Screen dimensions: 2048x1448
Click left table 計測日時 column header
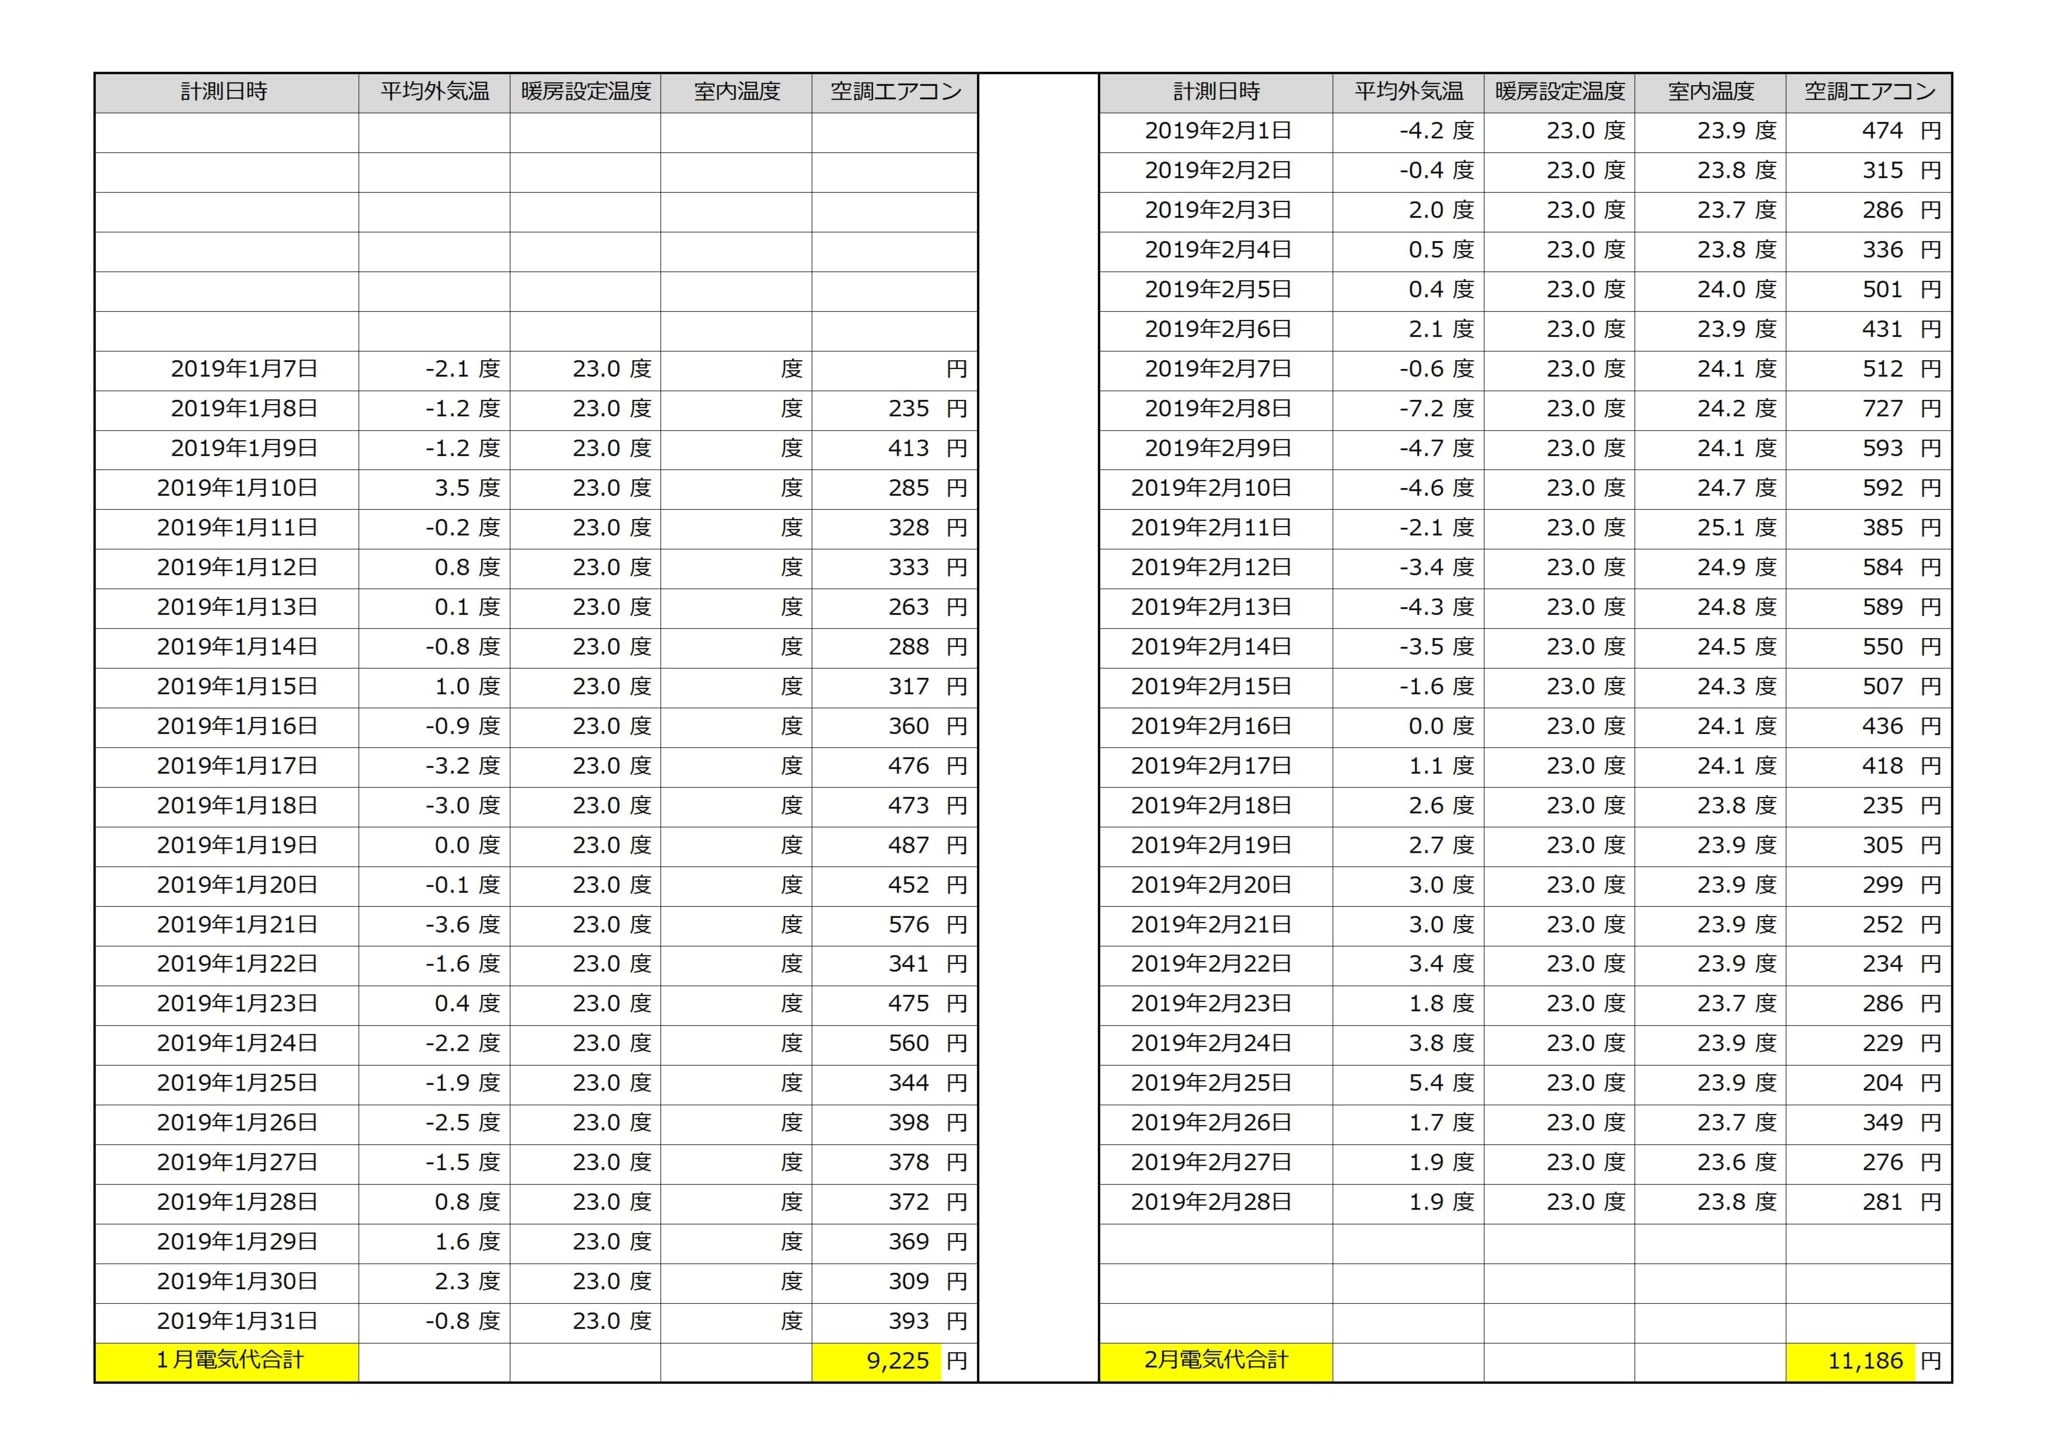coord(227,92)
